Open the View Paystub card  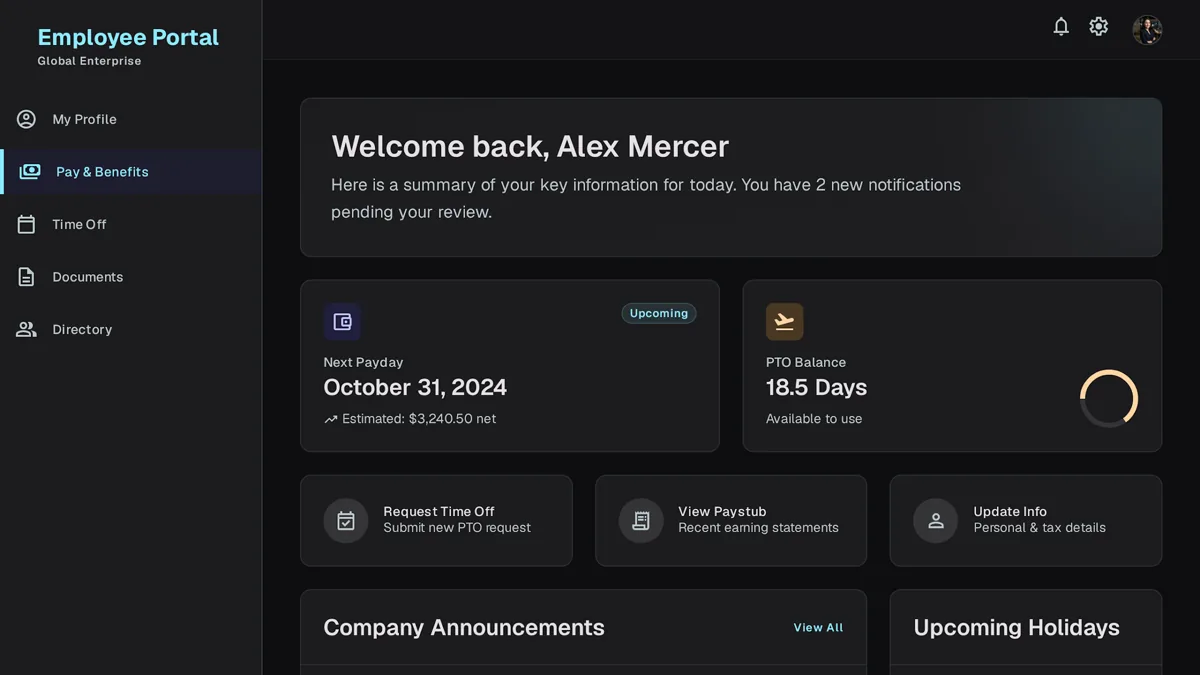coord(731,520)
